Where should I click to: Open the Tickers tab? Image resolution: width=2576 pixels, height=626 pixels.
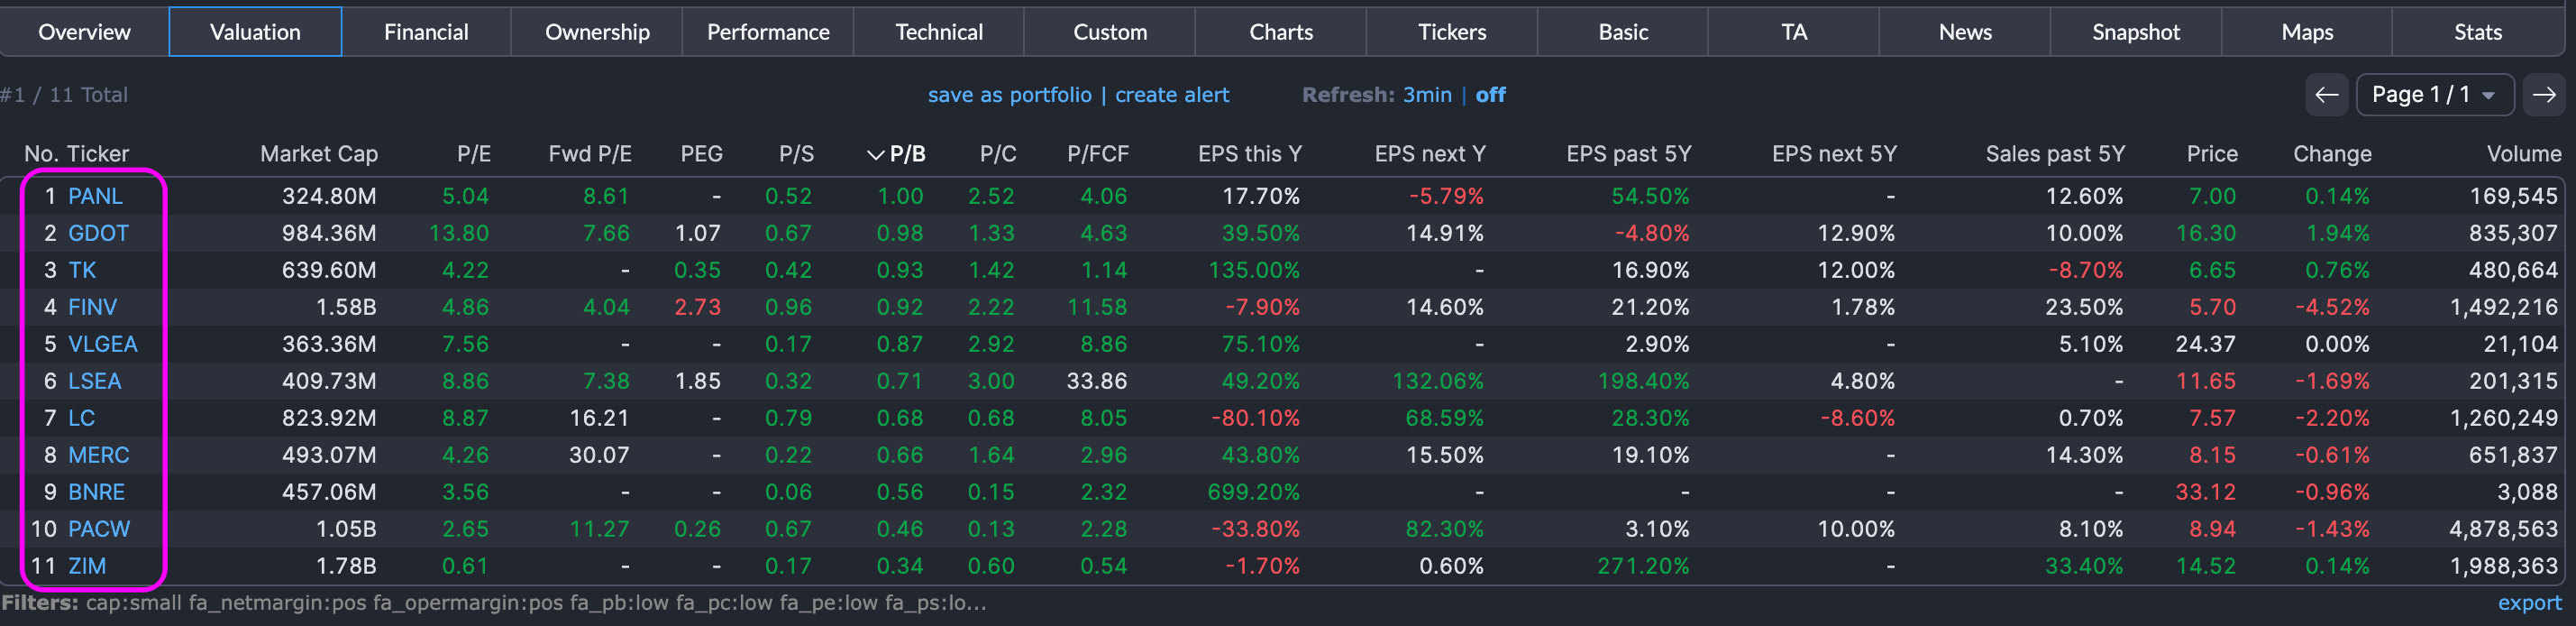[x=1452, y=32]
